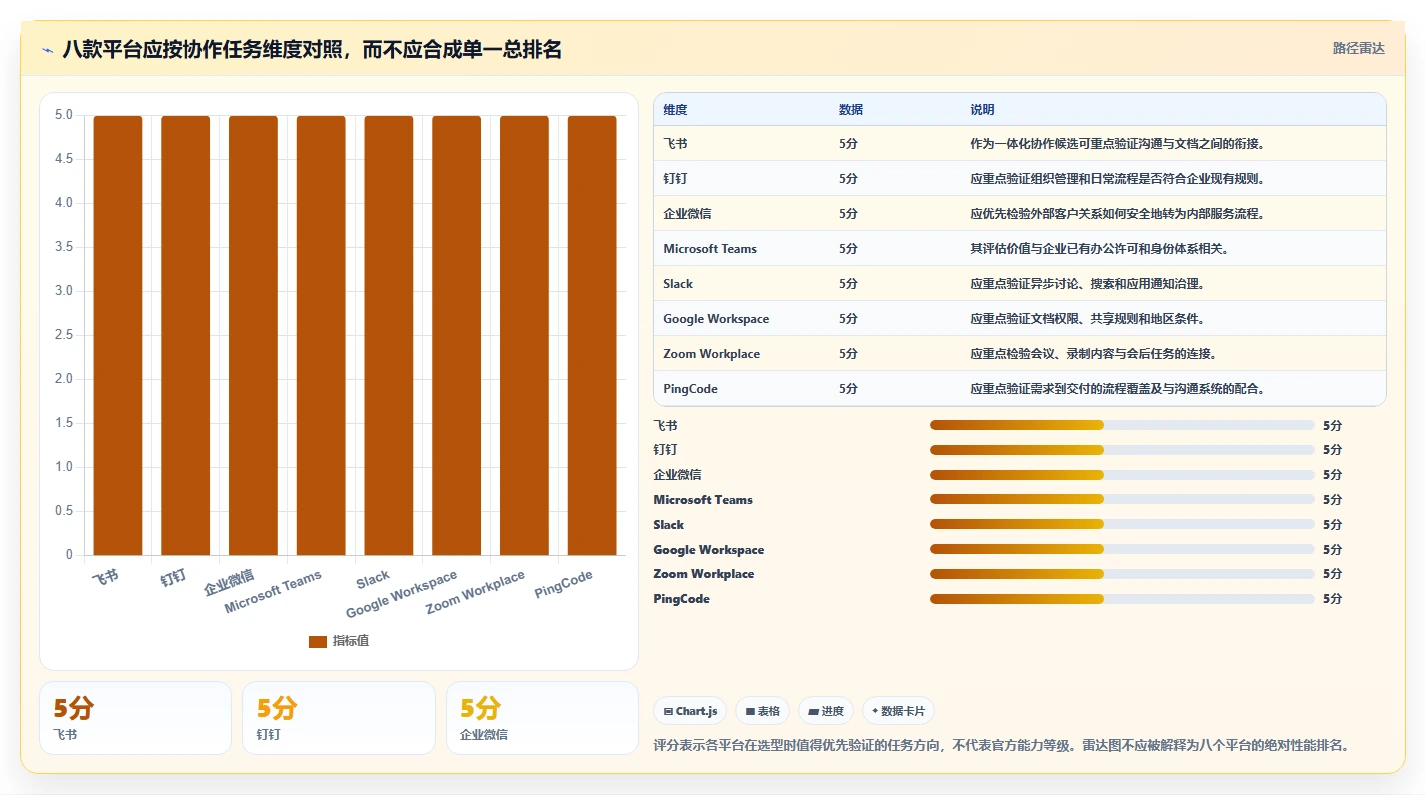Select the Slack bar in the chart
Image resolution: width=1426 pixels, height=795 pixels.
(x=389, y=335)
